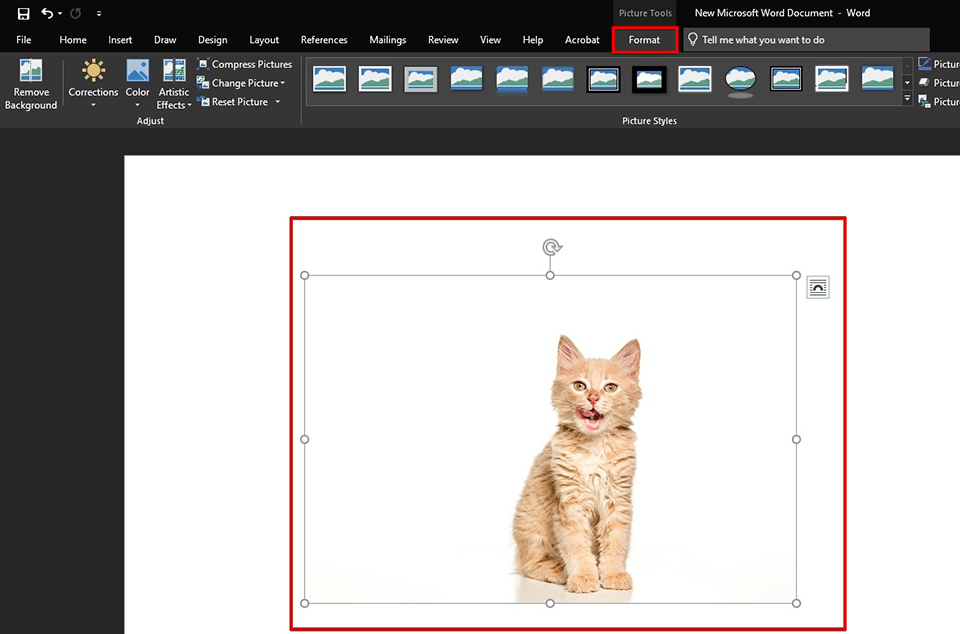
Task: Expand the Reset Picture dropdown arrow
Action: [278, 102]
